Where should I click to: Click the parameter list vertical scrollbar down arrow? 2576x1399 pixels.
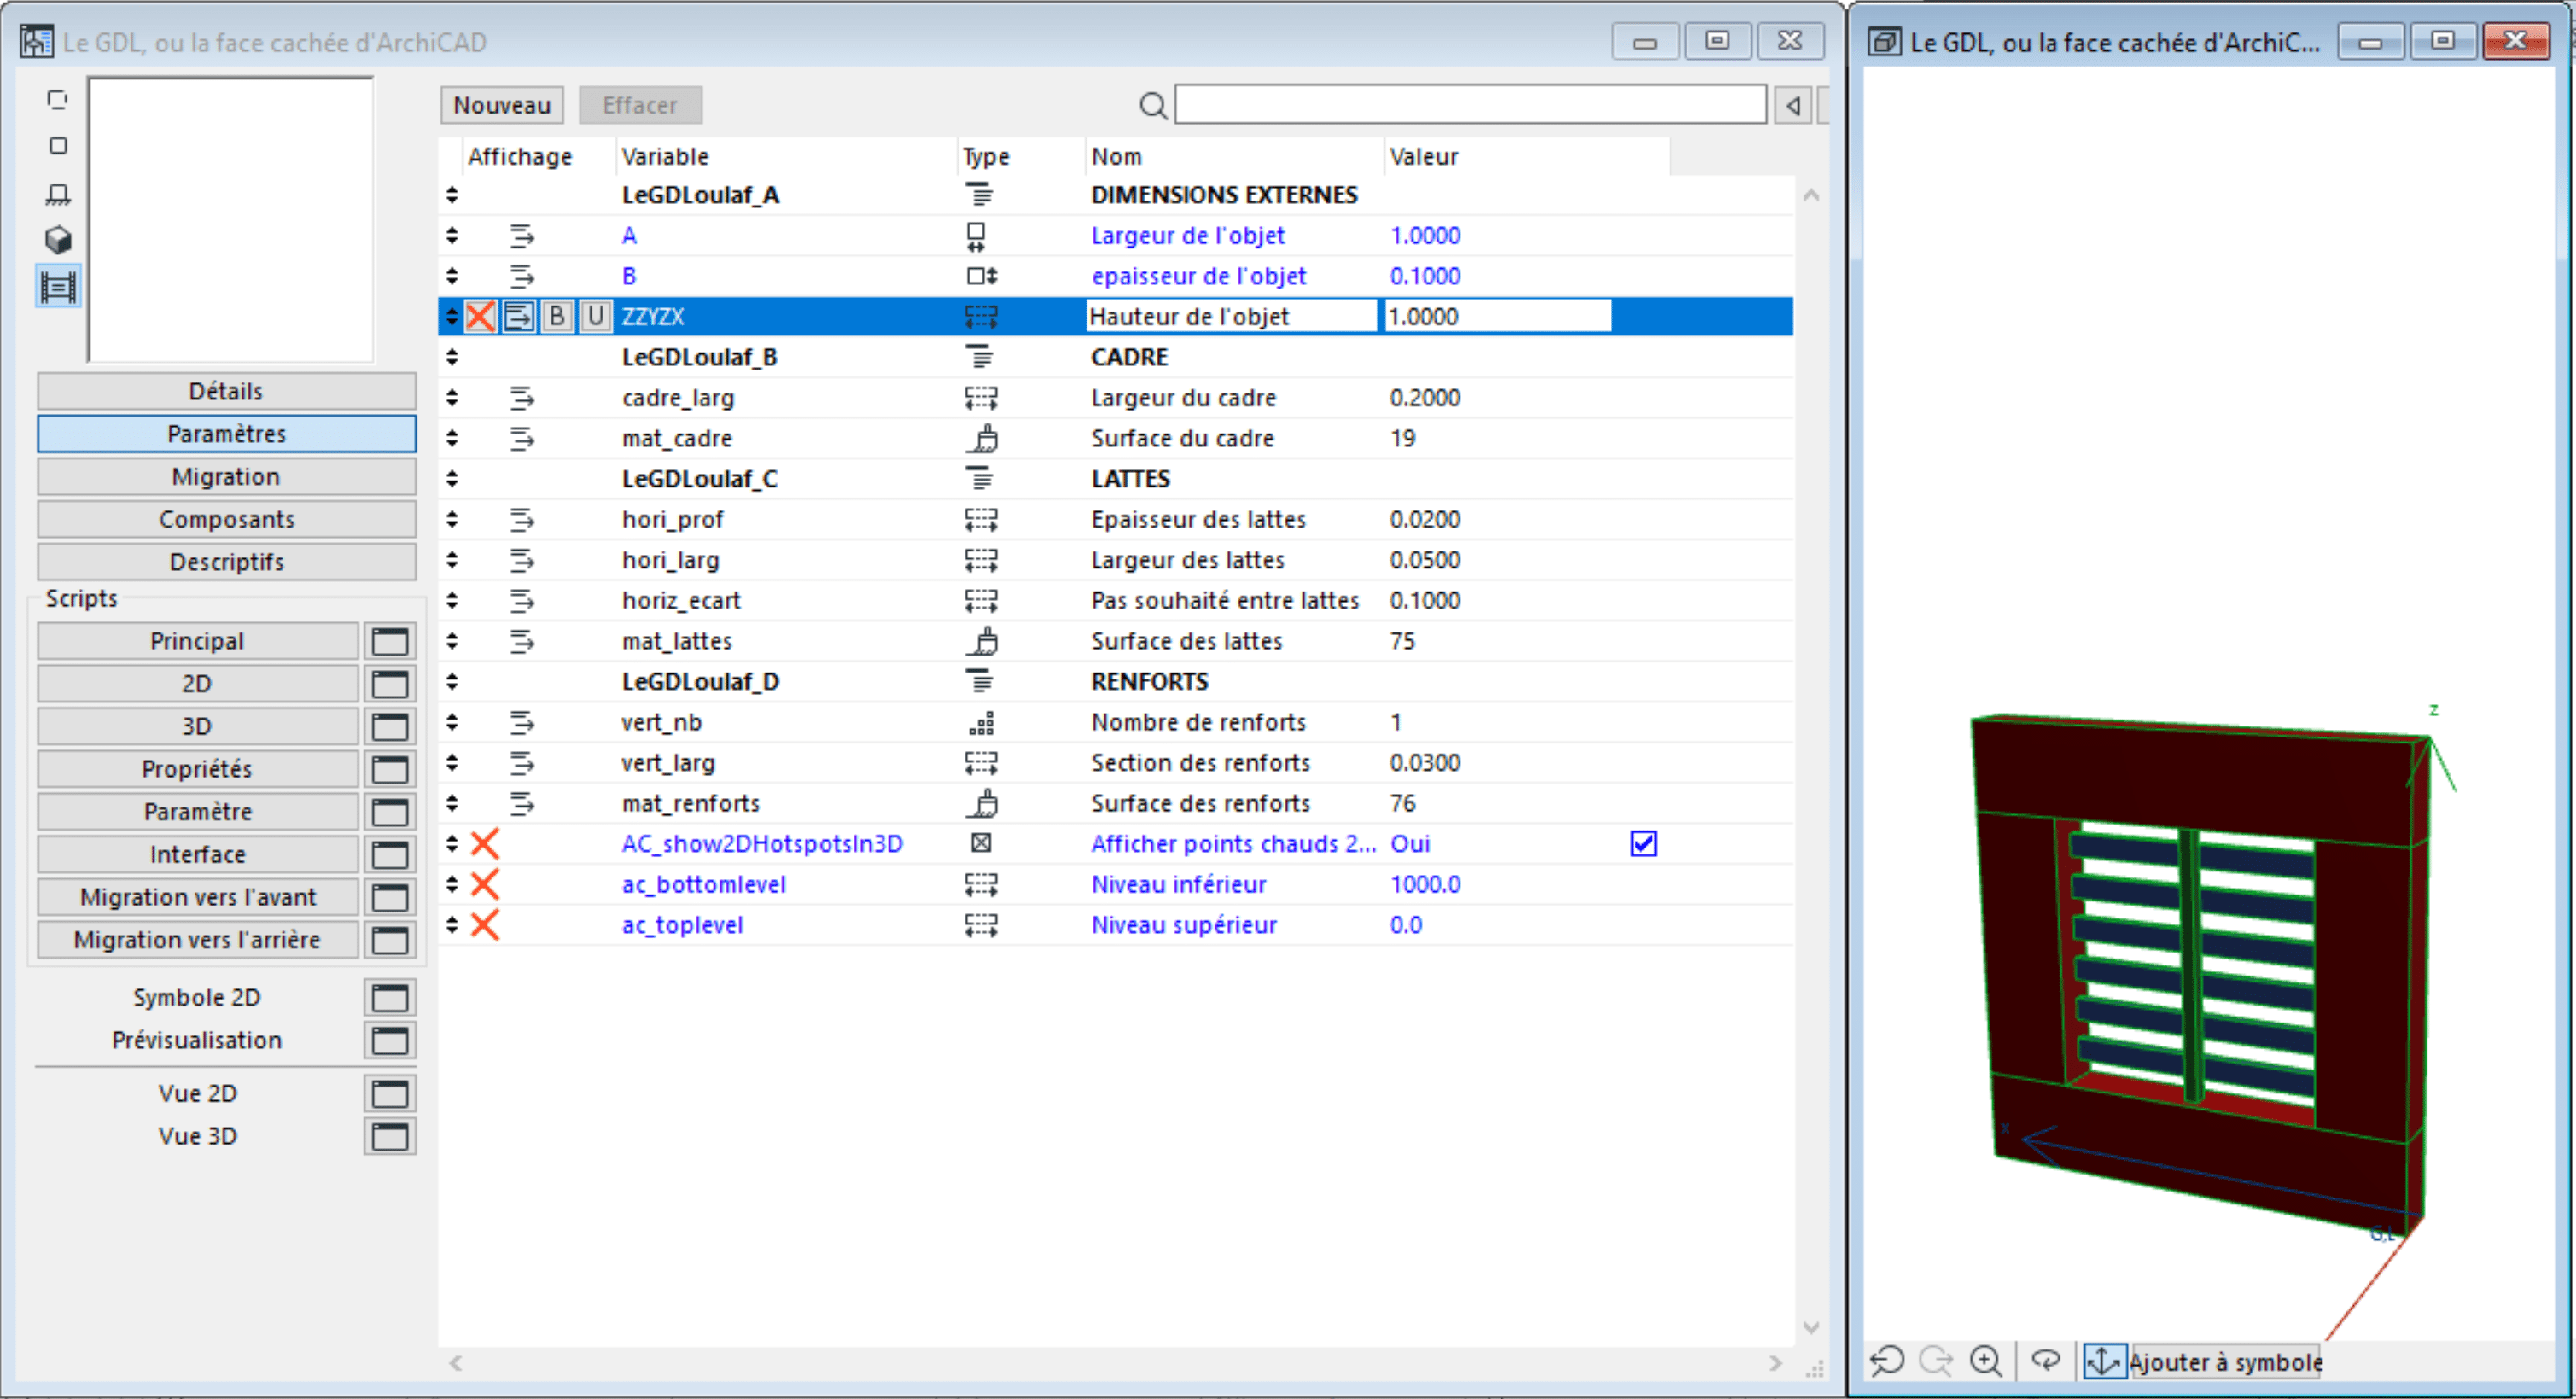point(1811,1327)
